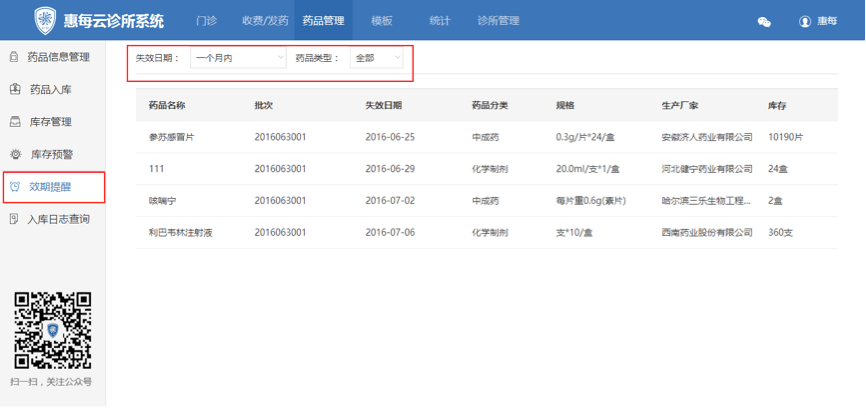Click the 惠每云诊所系统 shield logo
The height and width of the screenshot is (415, 866).
coord(46,21)
